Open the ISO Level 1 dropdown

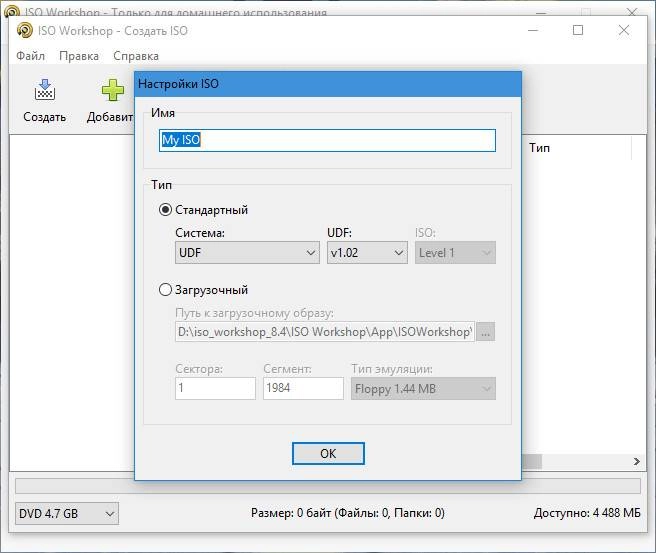pyautogui.click(x=455, y=253)
